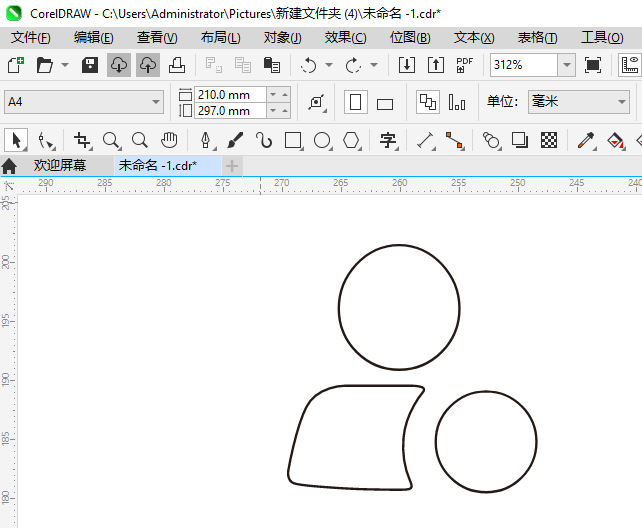Expand the undo history dropdown arrow

point(329,65)
